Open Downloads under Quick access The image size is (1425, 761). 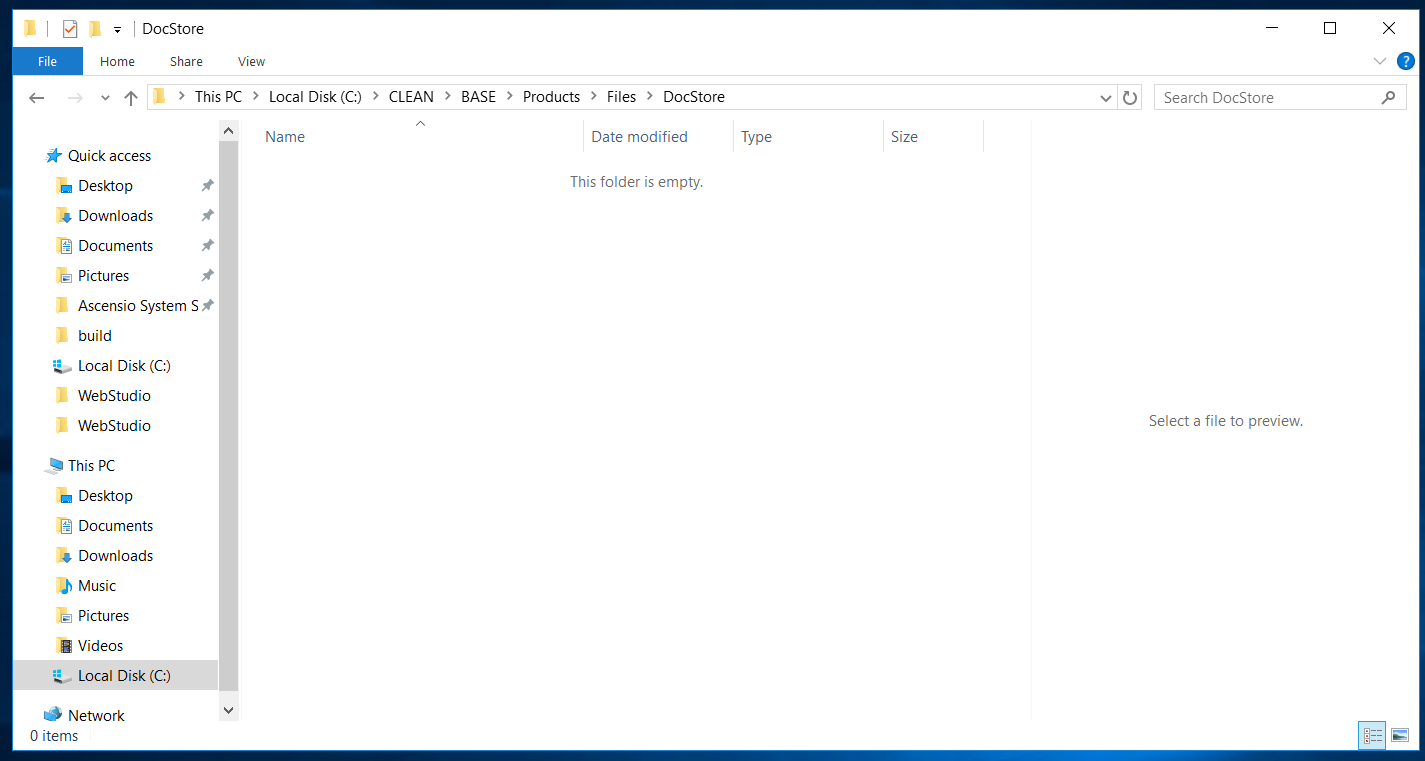click(x=115, y=216)
